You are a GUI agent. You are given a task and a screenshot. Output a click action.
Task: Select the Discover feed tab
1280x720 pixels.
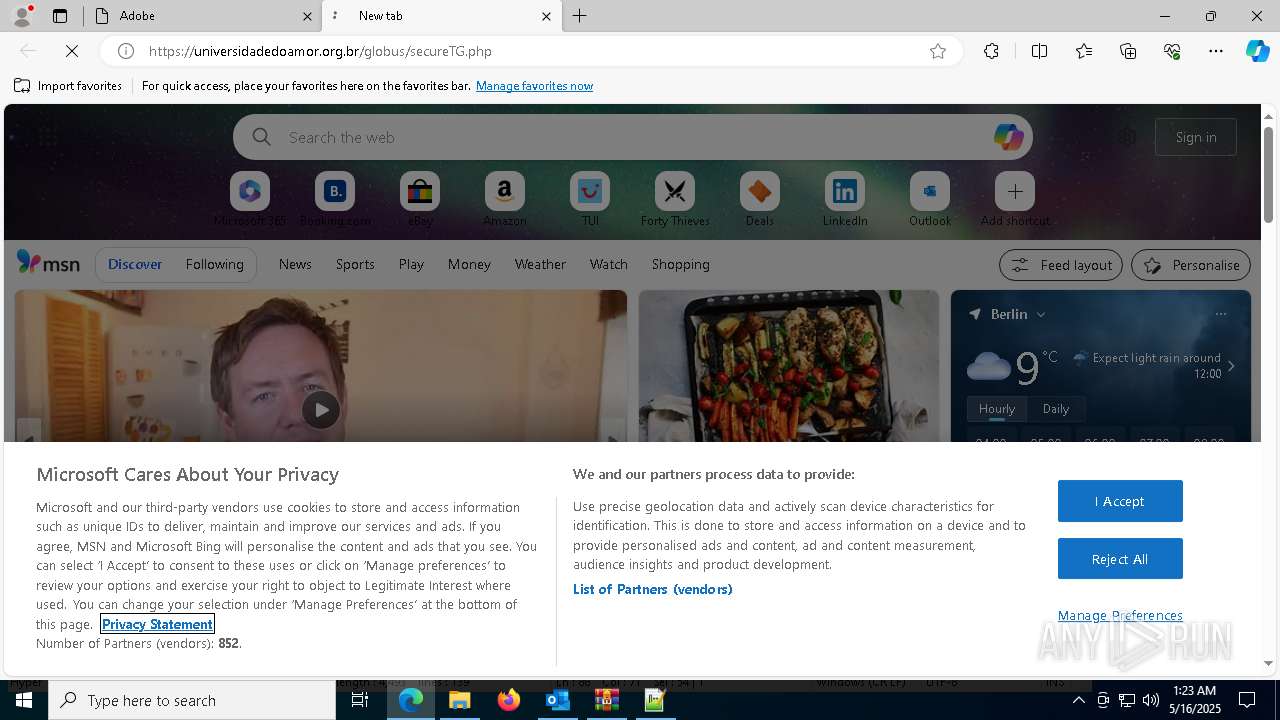(135, 264)
